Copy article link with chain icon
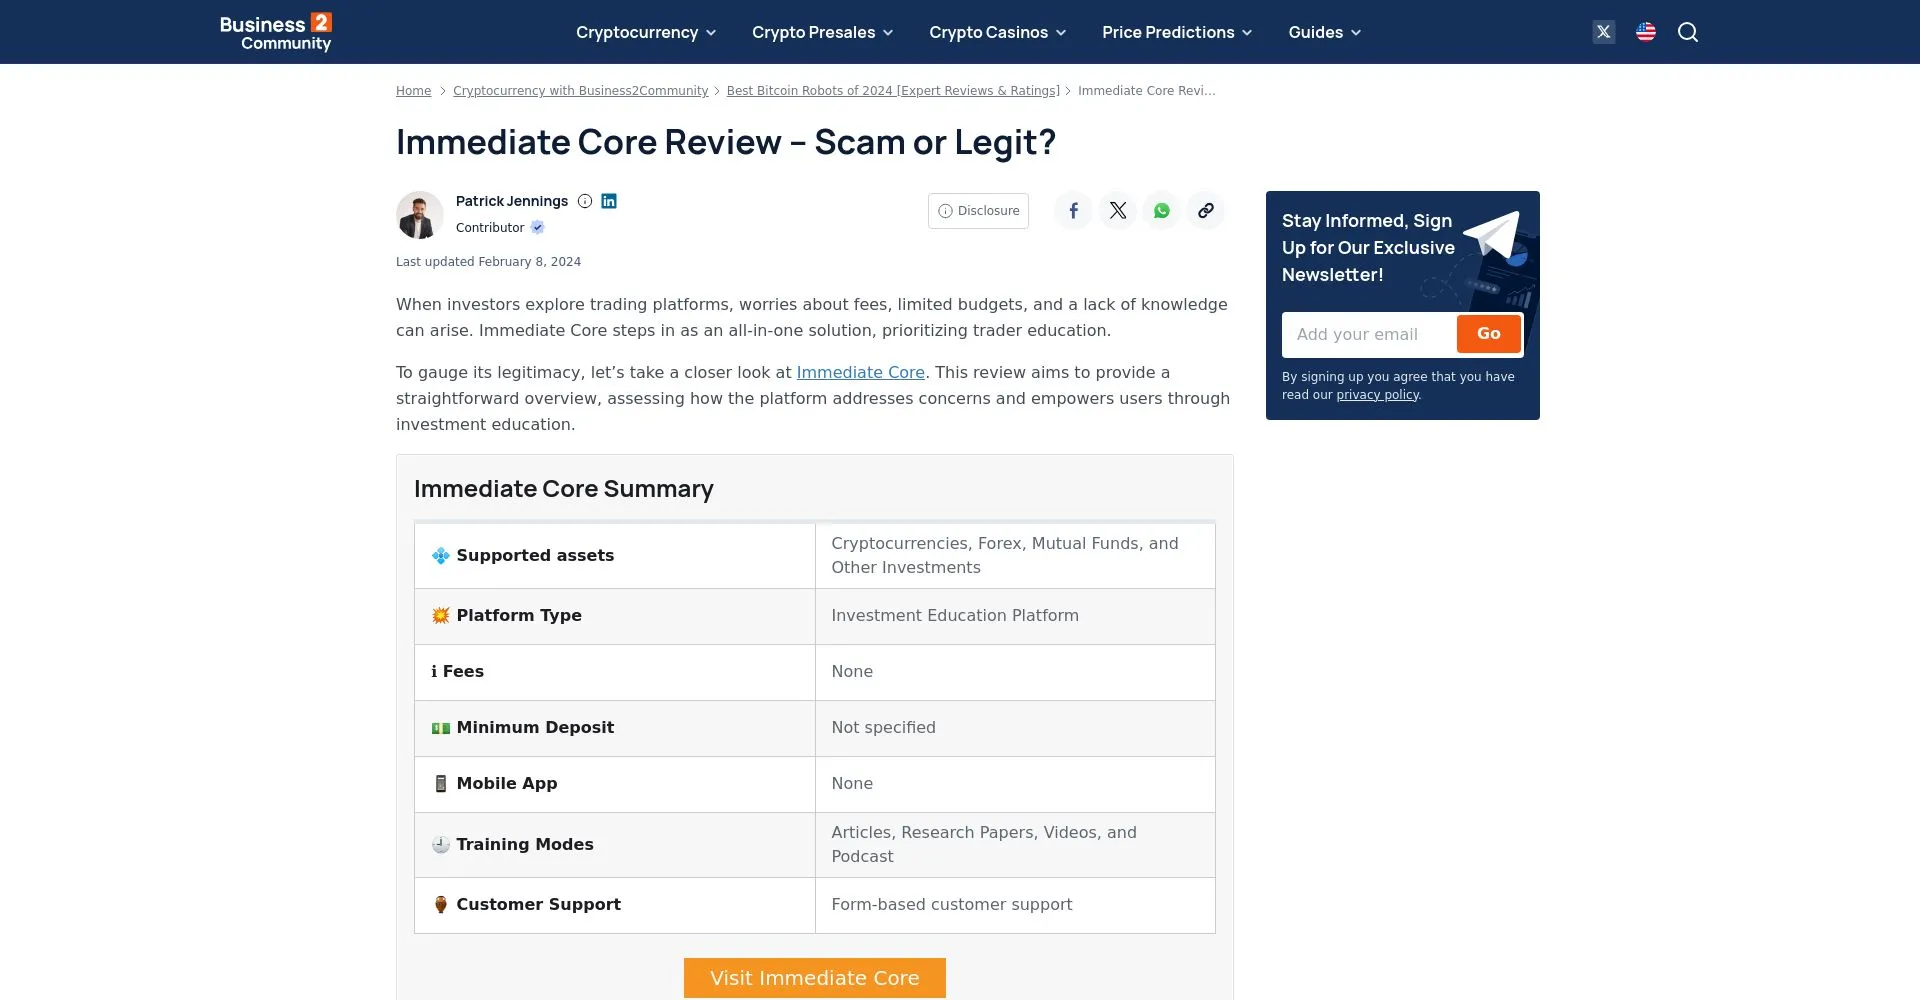 click(1206, 211)
